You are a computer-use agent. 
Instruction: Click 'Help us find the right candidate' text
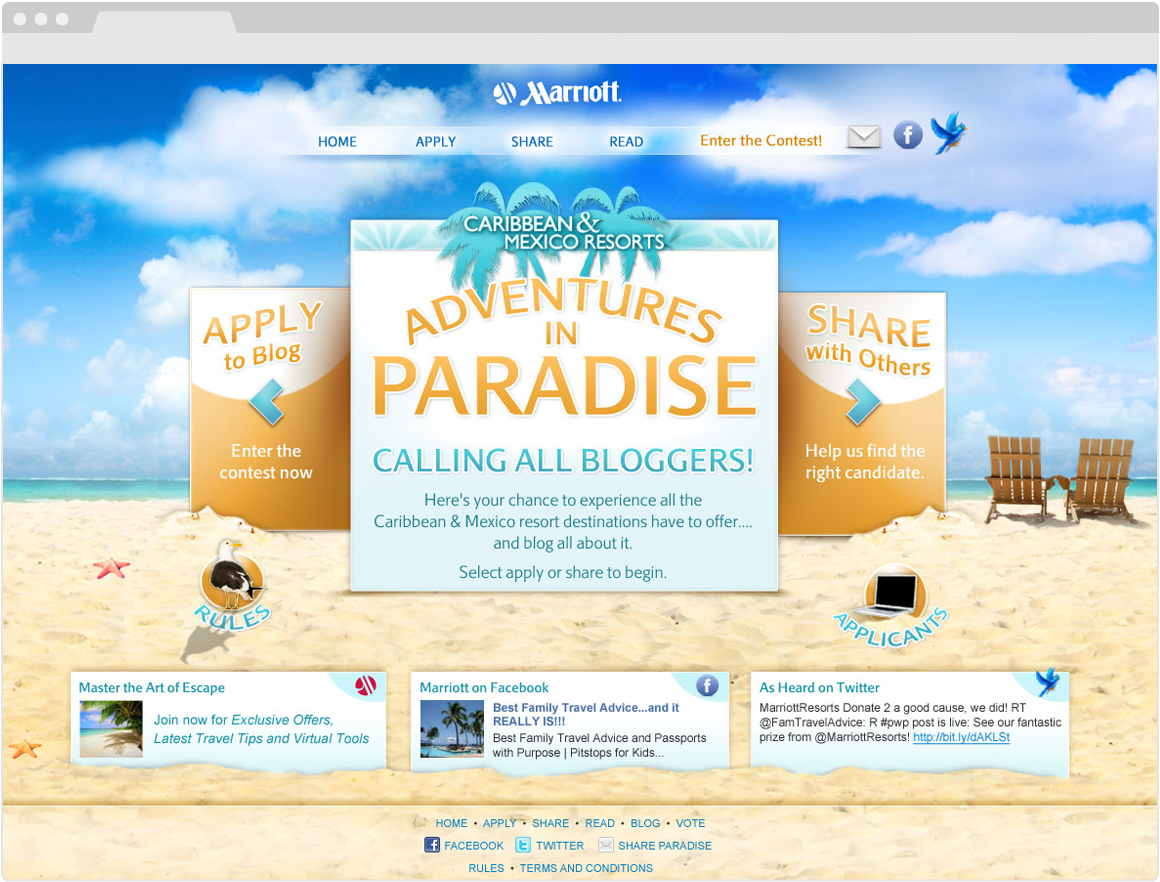(x=865, y=462)
